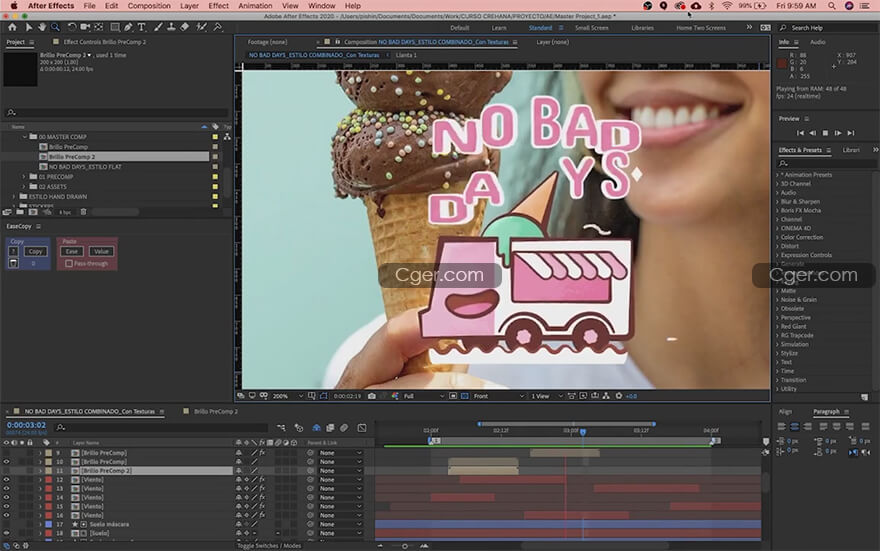Enable motion blur icon in timeline header

(344, 428)
